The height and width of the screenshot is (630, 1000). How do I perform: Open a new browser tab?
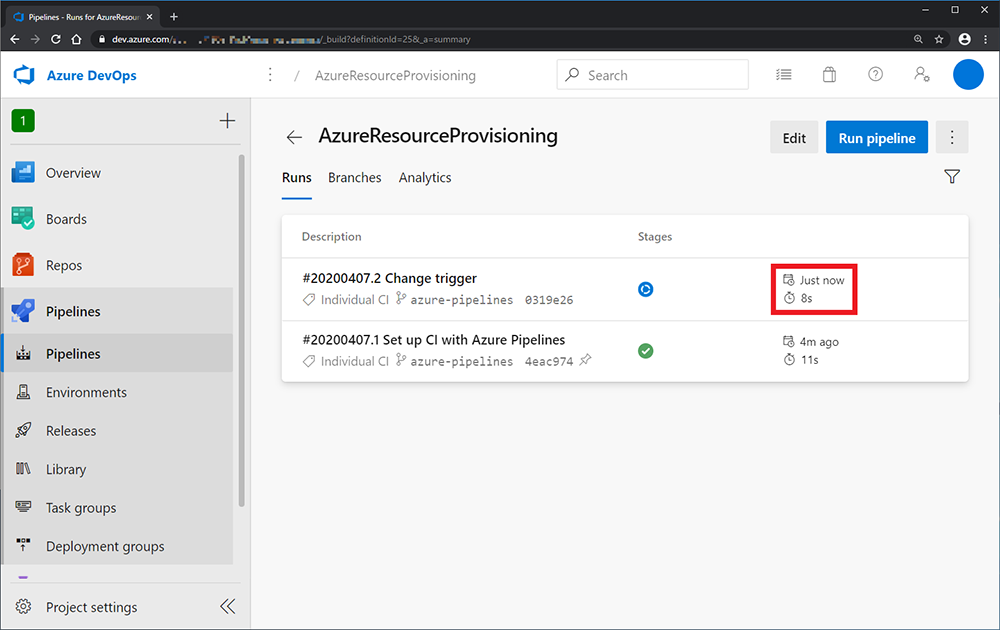pyautogui.click(x=174, y=17)
